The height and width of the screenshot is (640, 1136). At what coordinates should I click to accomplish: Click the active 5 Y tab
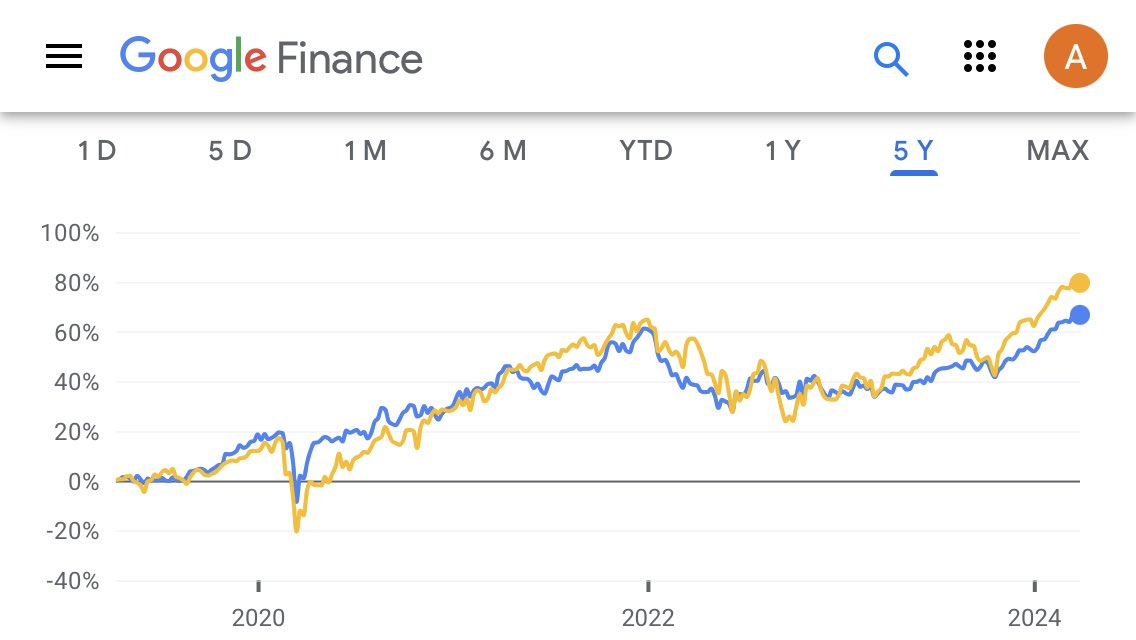point(914,151)
